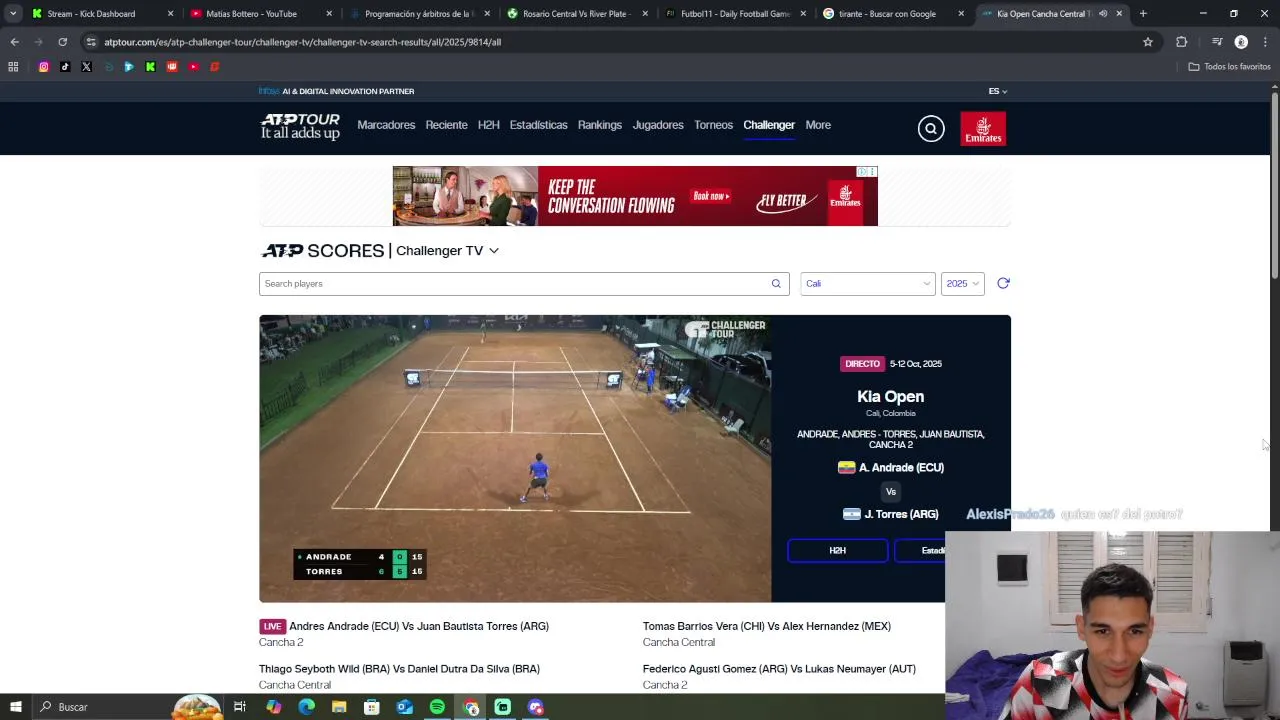
Task: Open the Chrome profile avatar
Action: click(1241, 42)
